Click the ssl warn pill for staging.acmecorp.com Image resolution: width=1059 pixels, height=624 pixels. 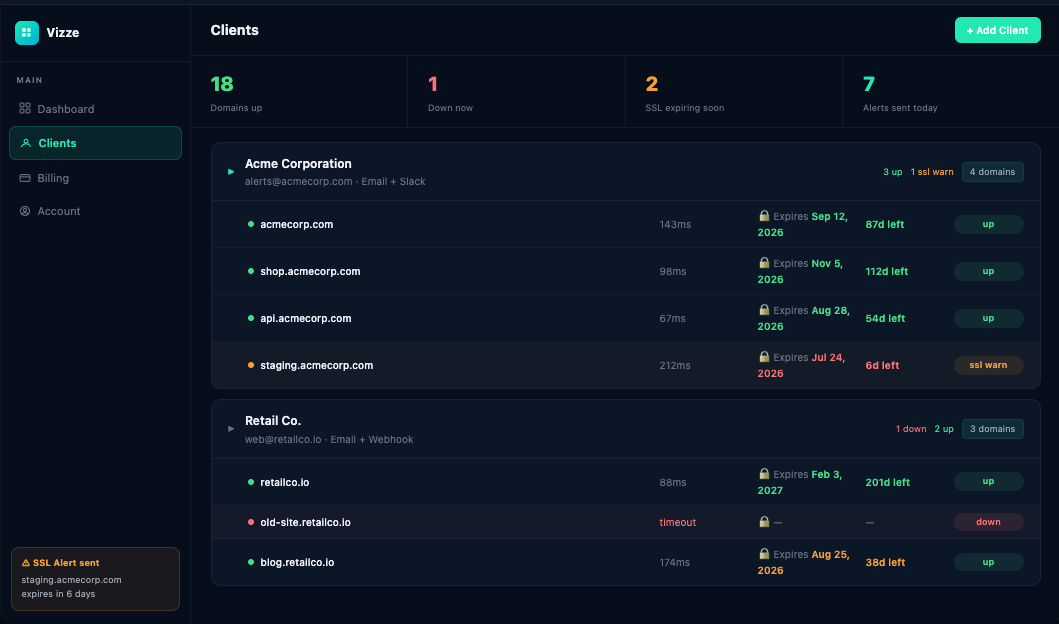[988, 365]
